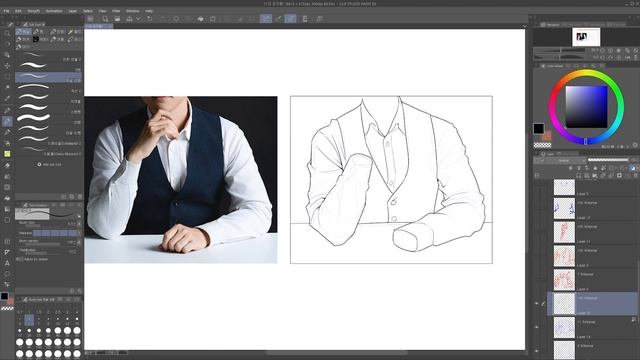Open the dropdown arrow beside Save icon
Viewport: 640px width, 360px height.
138,19
